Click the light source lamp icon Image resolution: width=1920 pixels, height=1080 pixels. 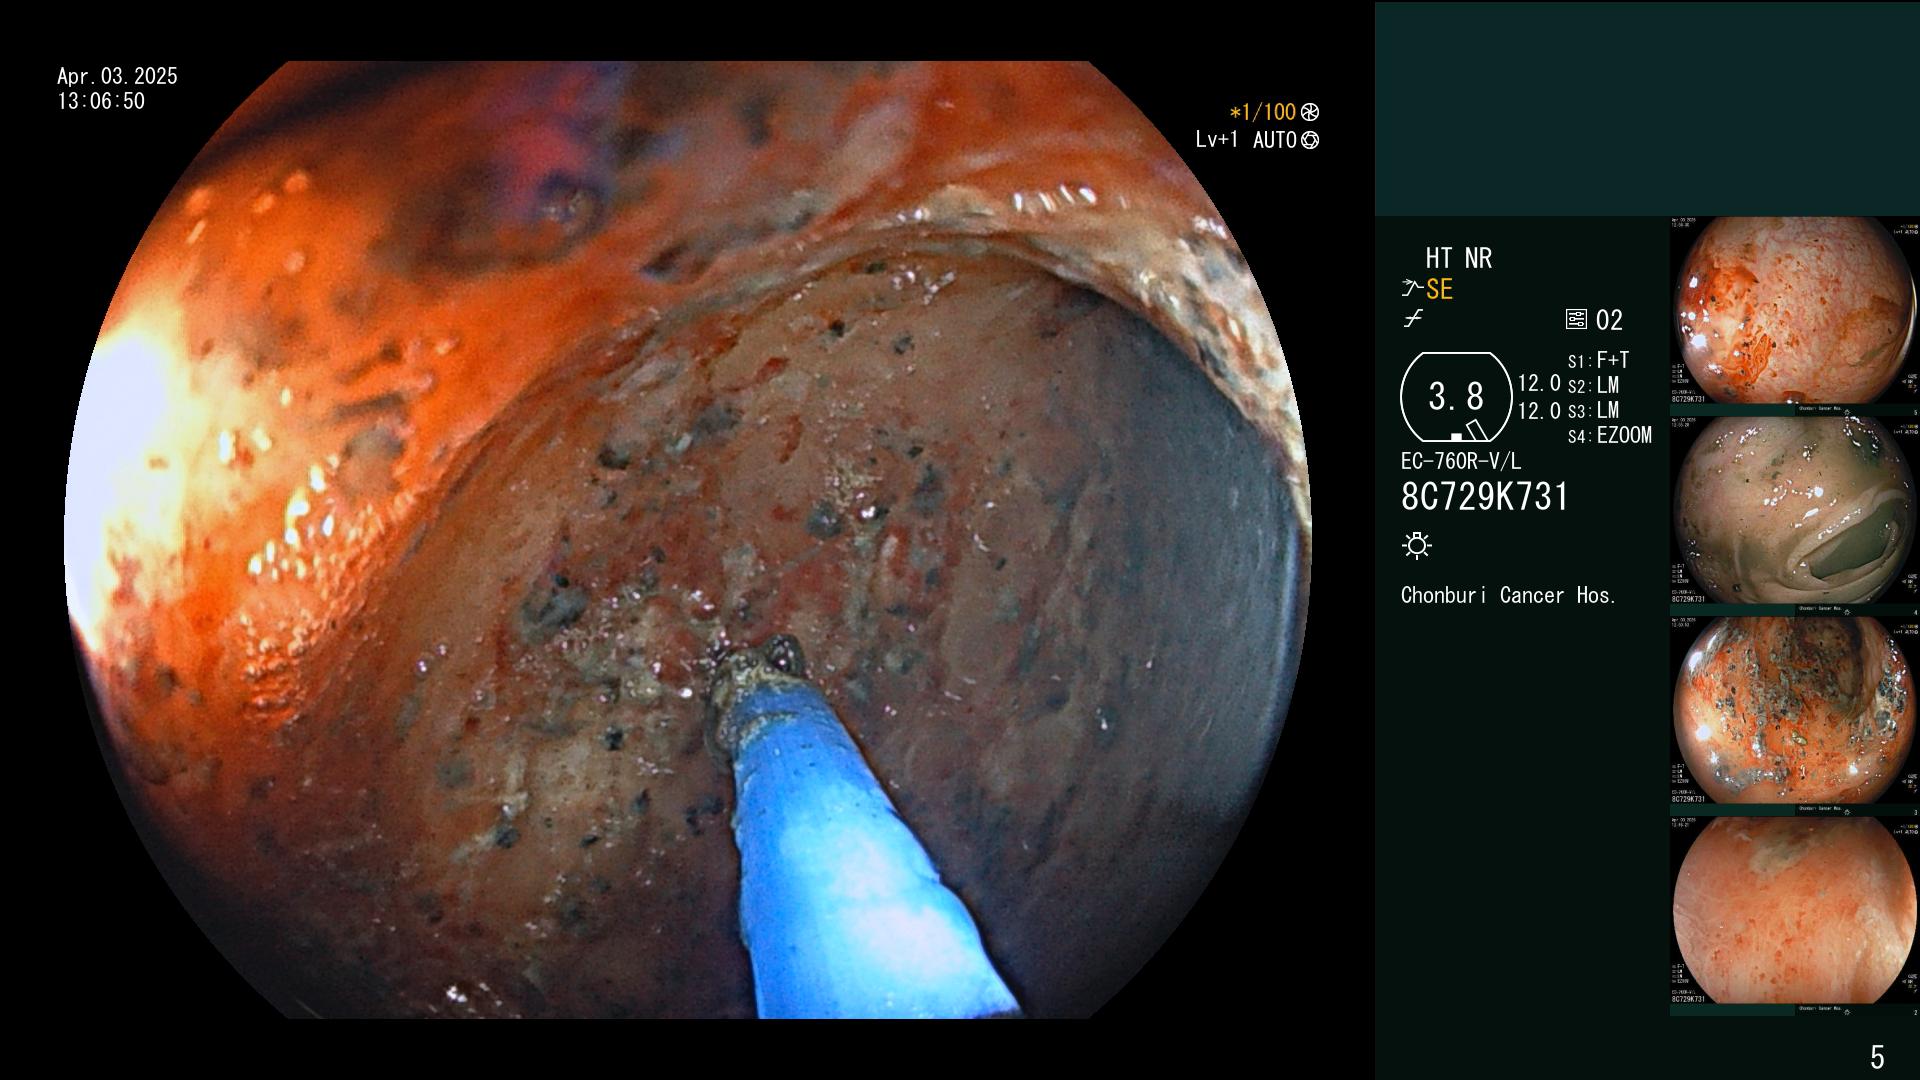[x=1417, y=545]
